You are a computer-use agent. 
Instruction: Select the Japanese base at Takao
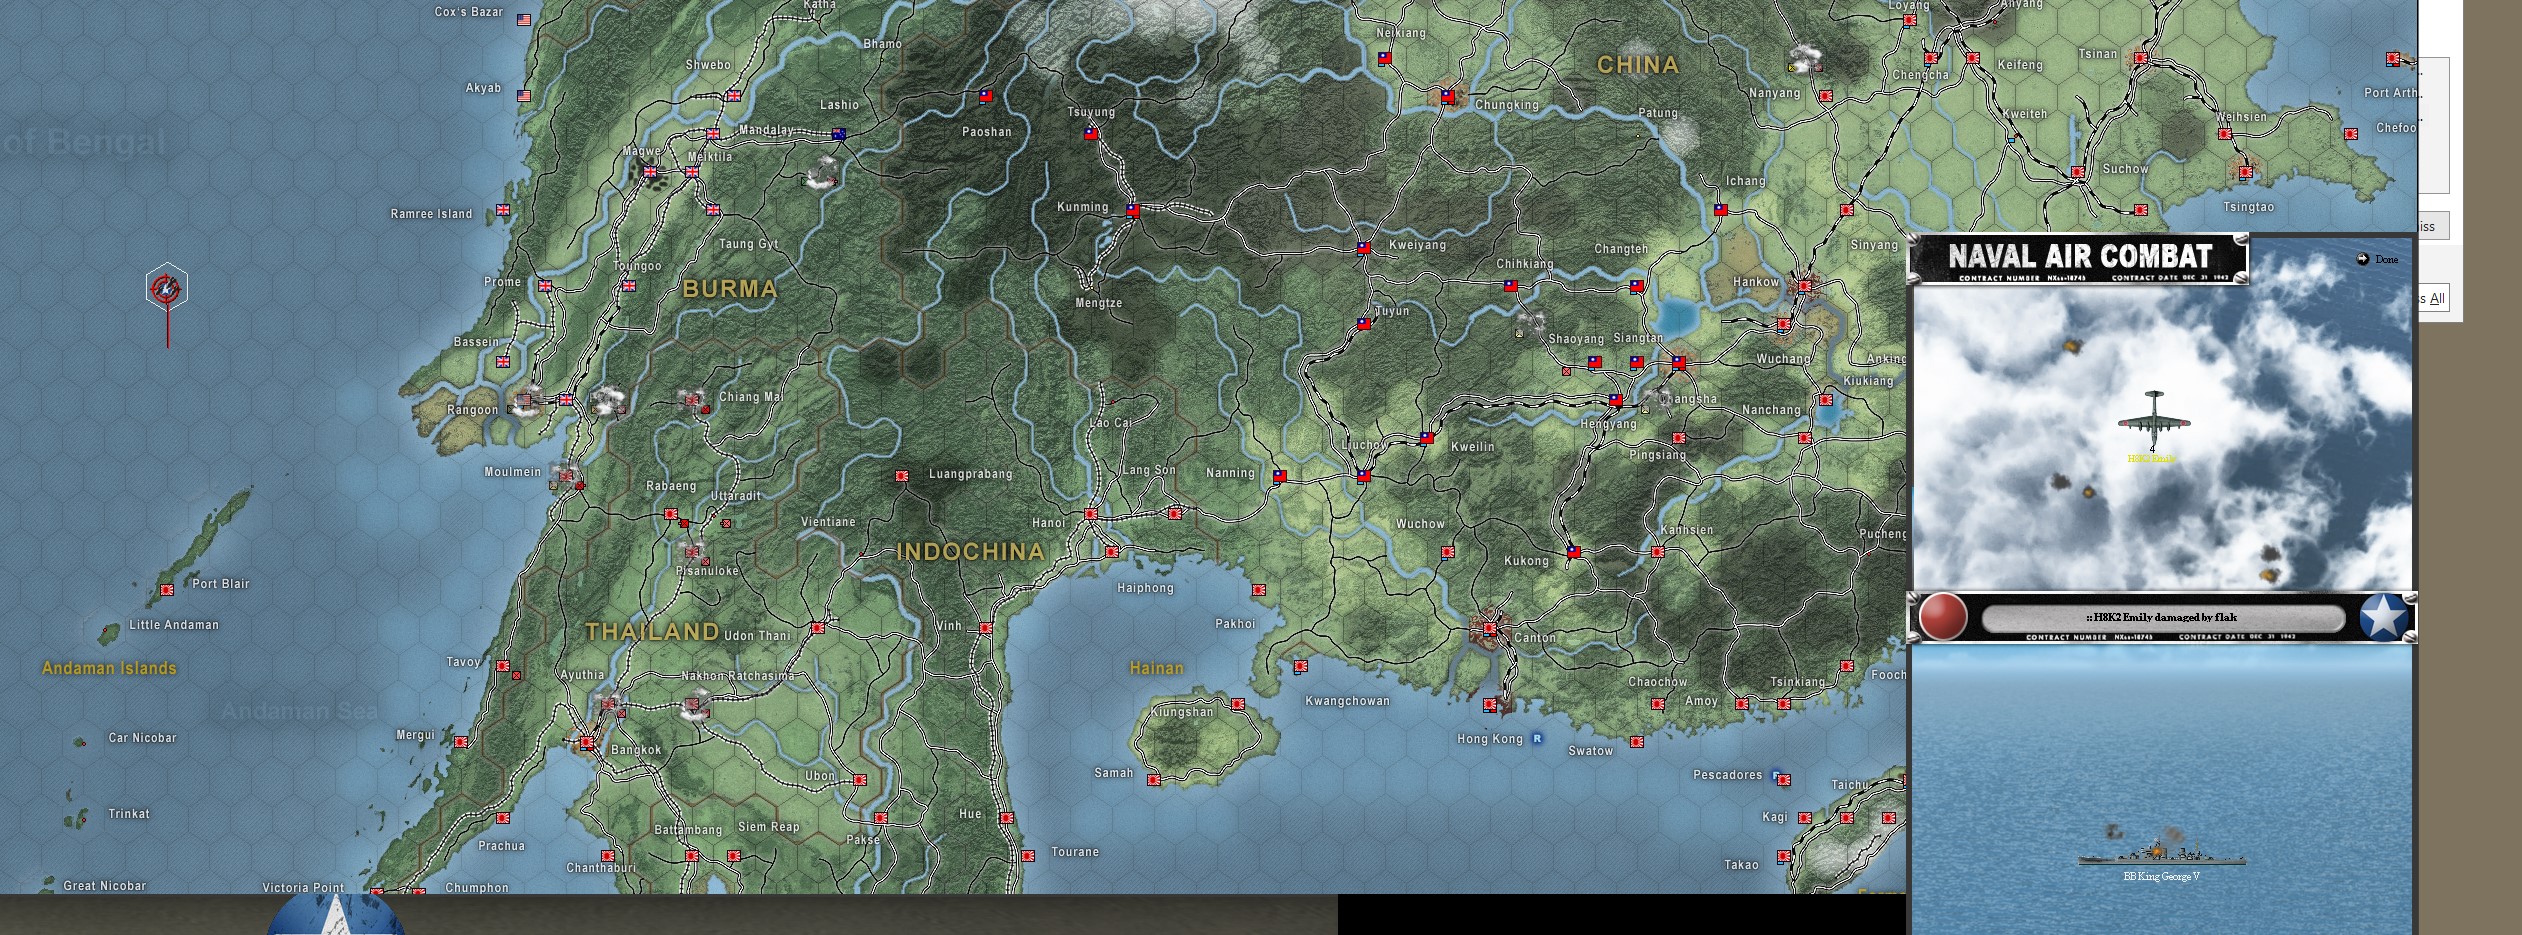coord(1783,857)
